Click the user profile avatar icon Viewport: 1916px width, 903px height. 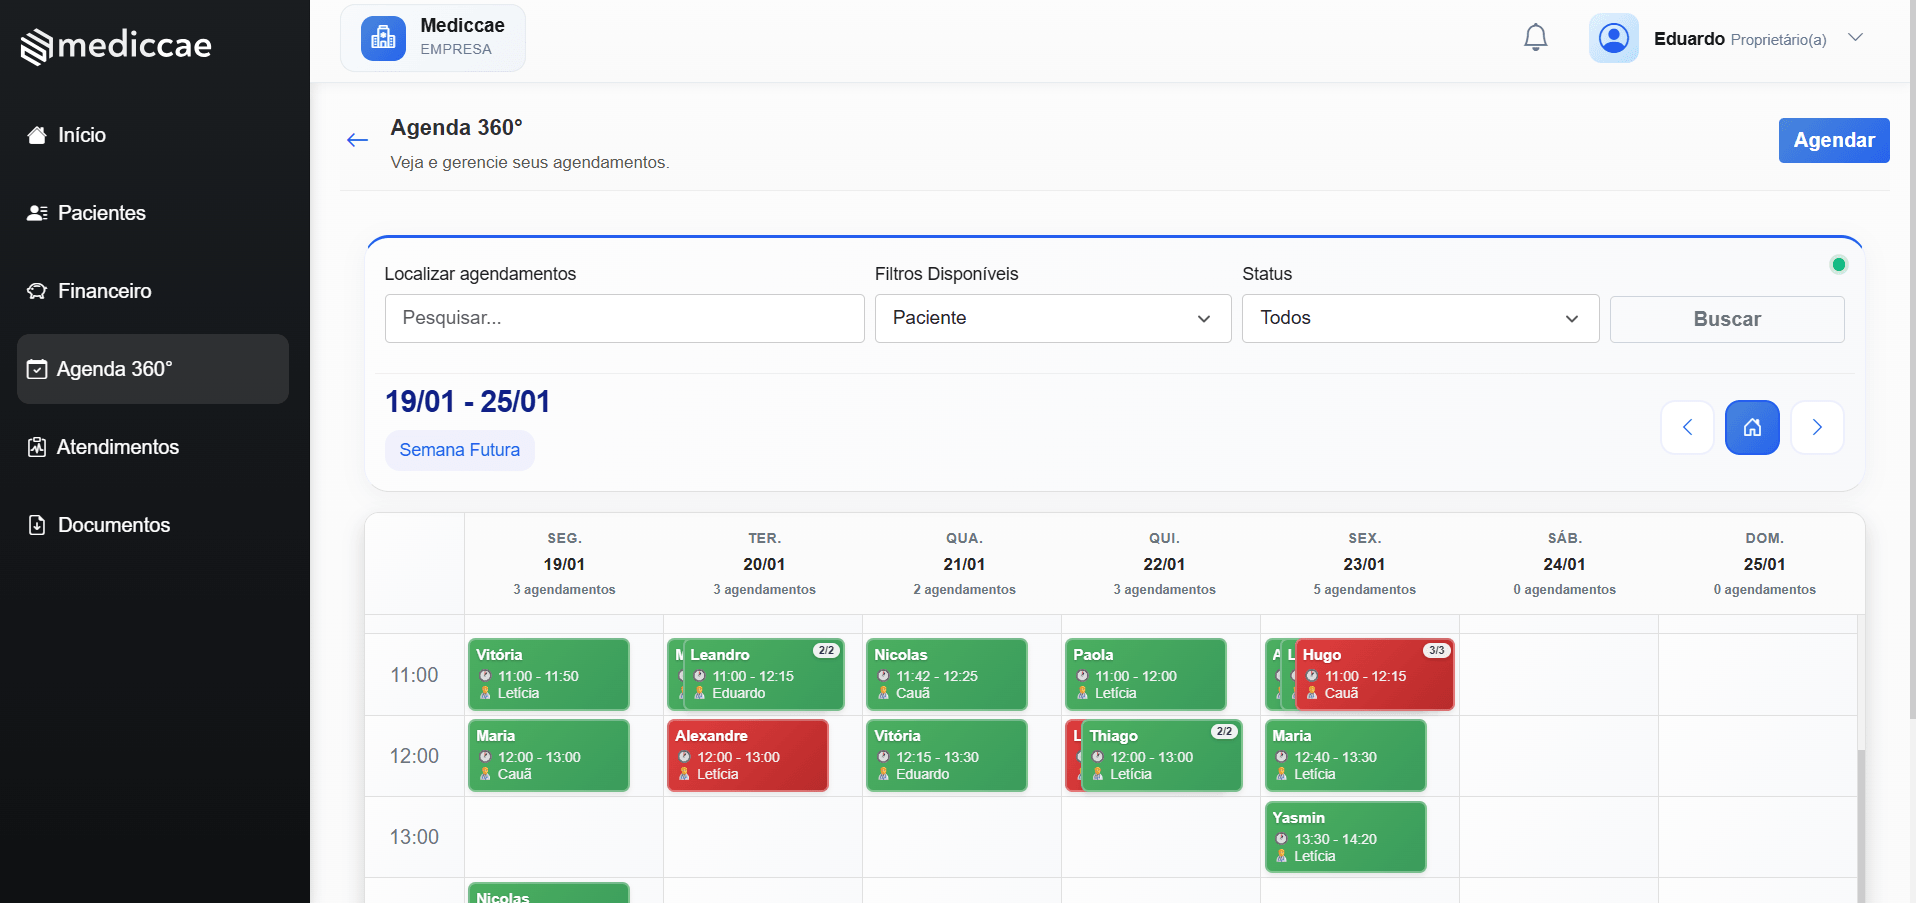(x=1613, y=38)
